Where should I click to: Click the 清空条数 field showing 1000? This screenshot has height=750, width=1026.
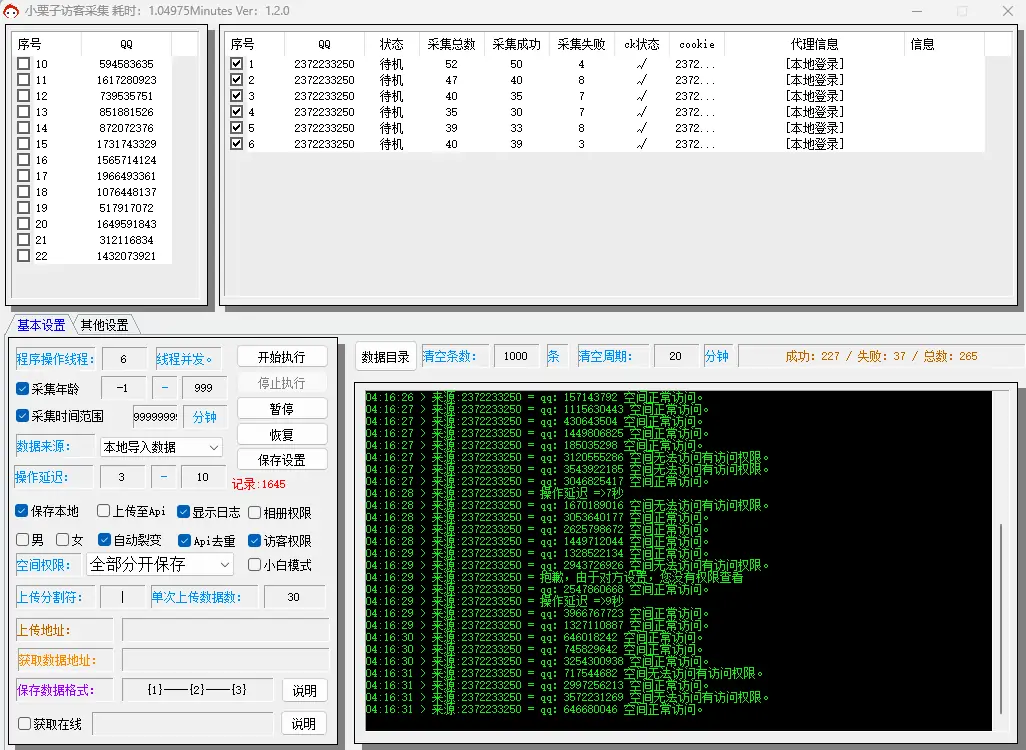pyautogui.click(x=516, y=356)
